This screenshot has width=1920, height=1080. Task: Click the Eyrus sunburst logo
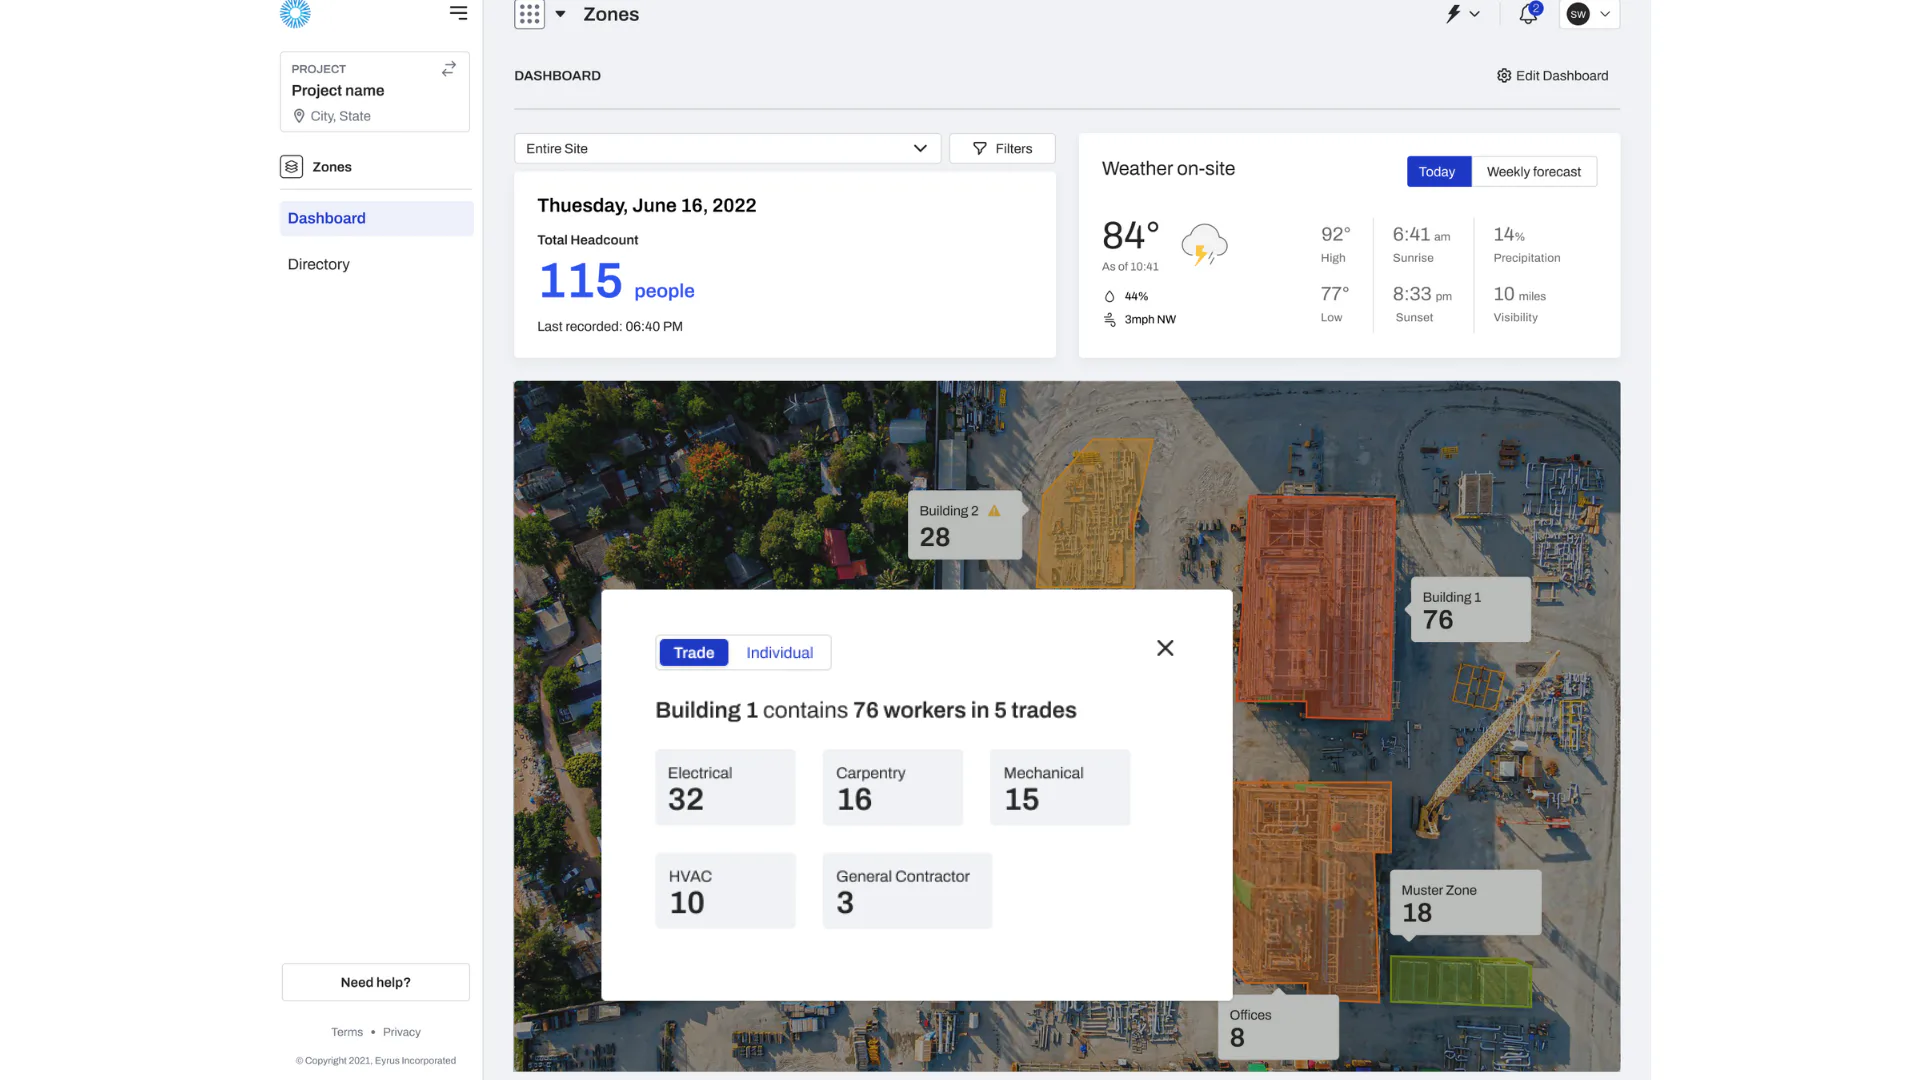coord(295,13)
